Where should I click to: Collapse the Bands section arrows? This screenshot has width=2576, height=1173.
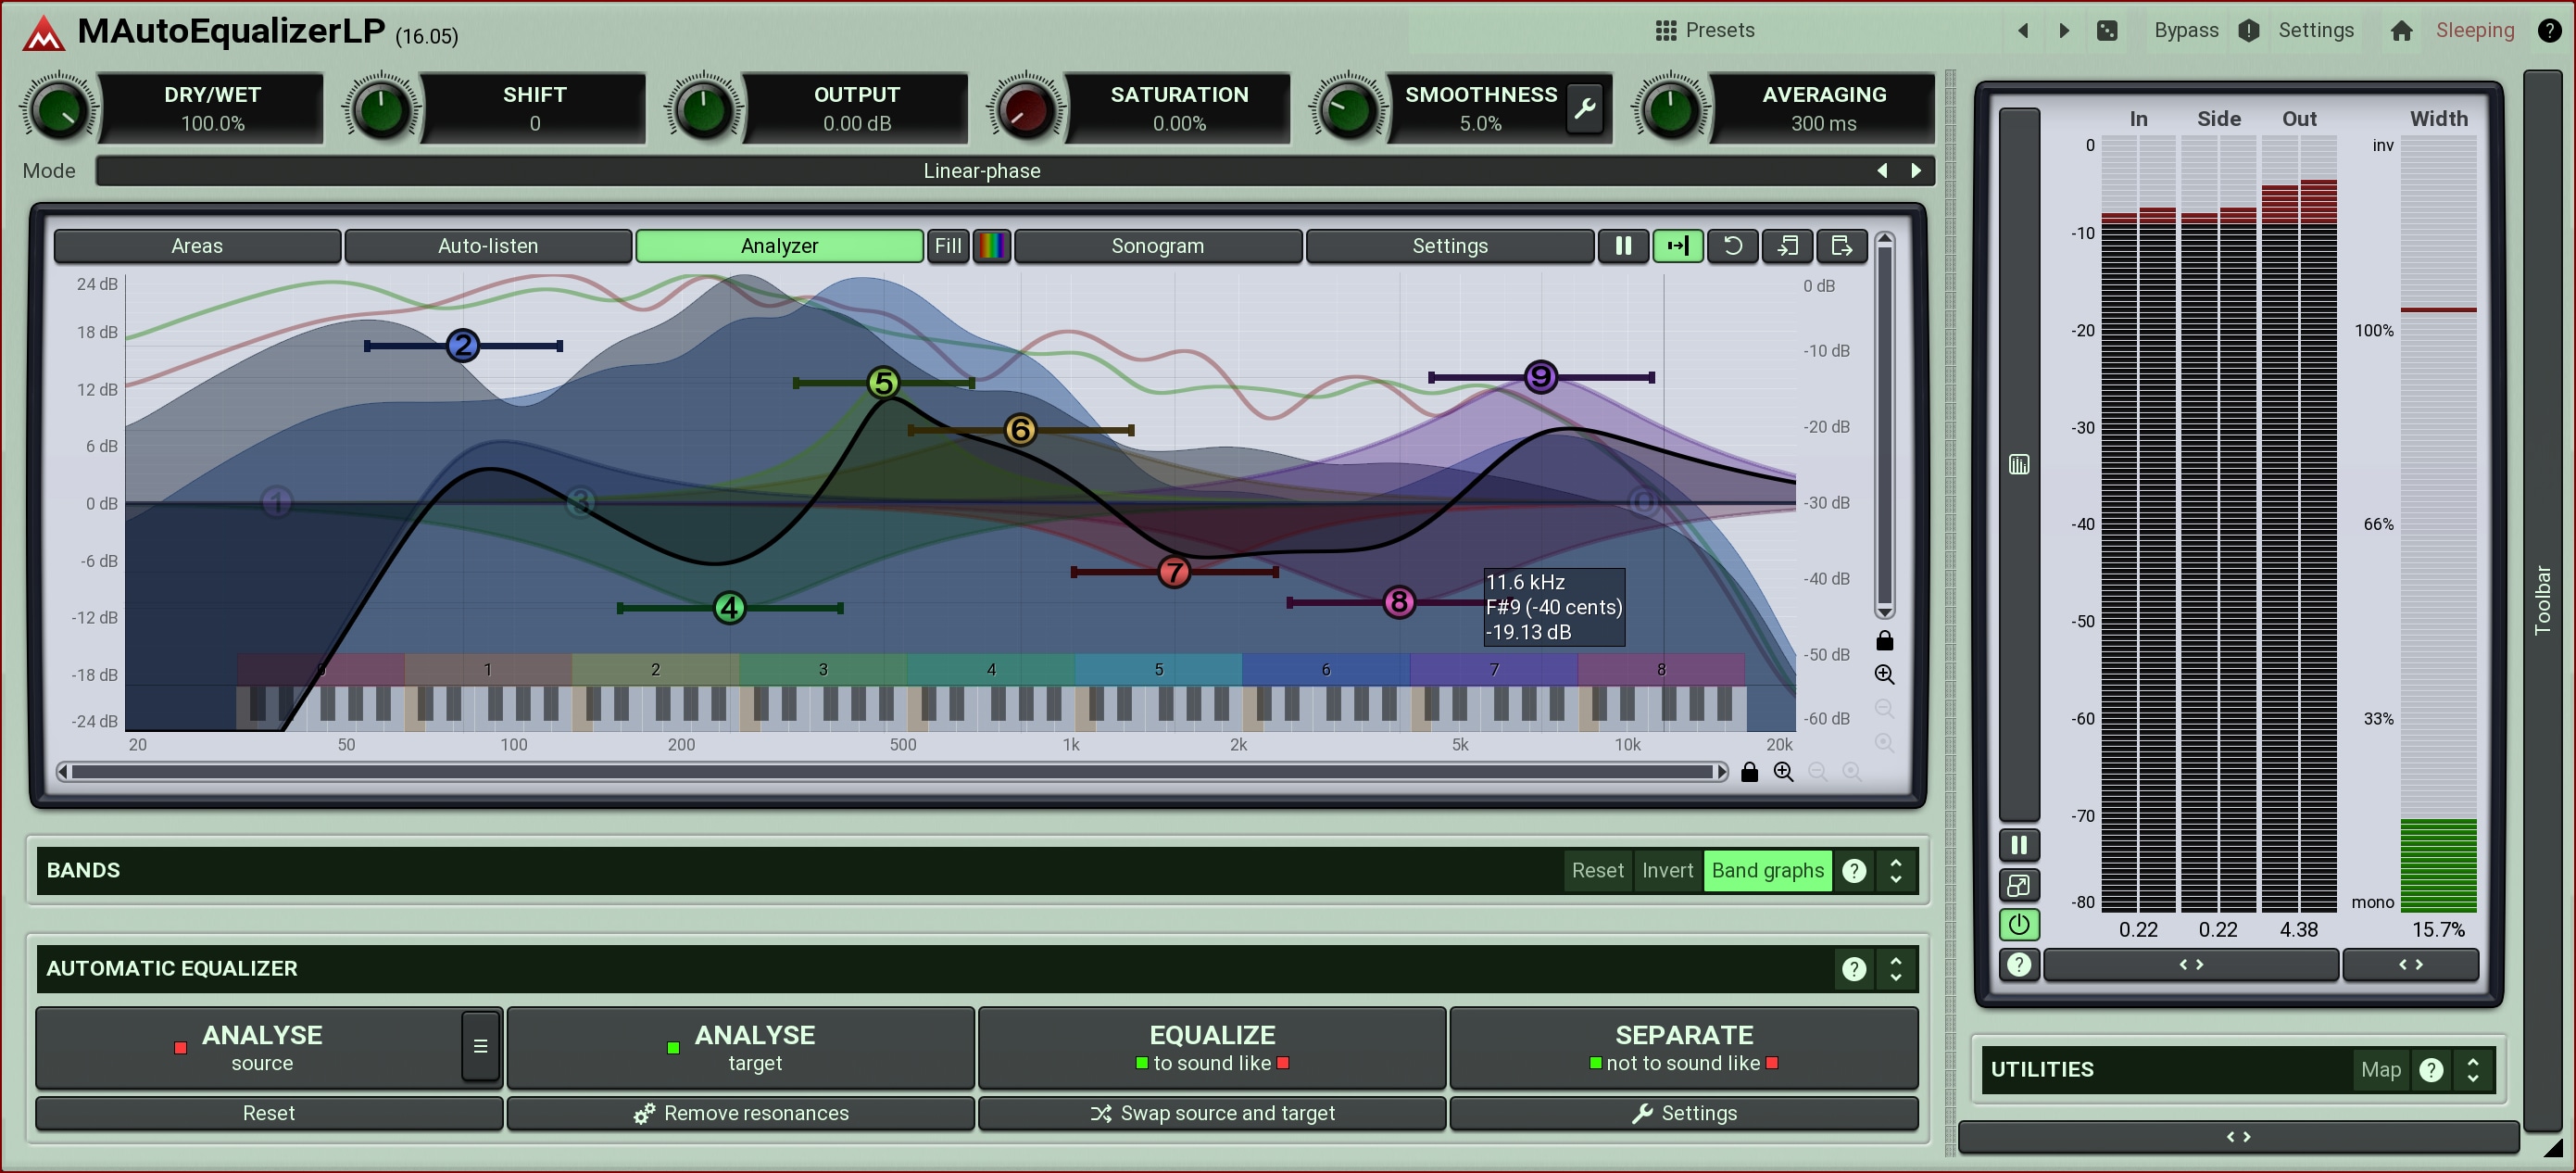(1896, 871)
